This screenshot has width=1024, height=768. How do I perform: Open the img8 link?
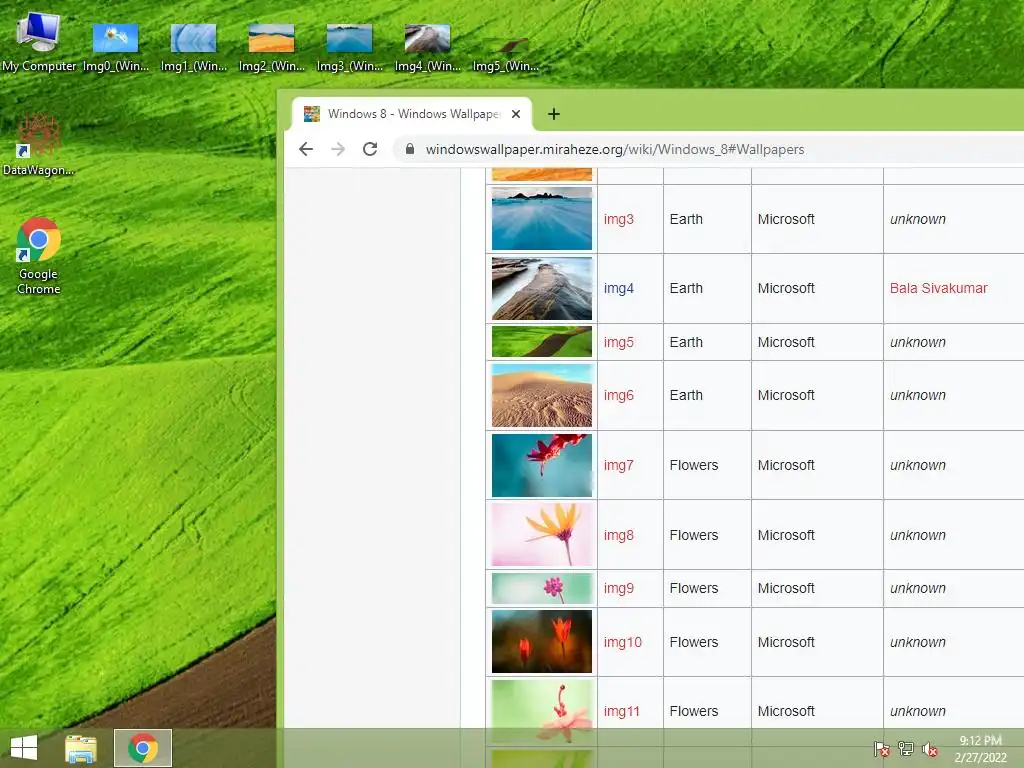click(618, 535)
